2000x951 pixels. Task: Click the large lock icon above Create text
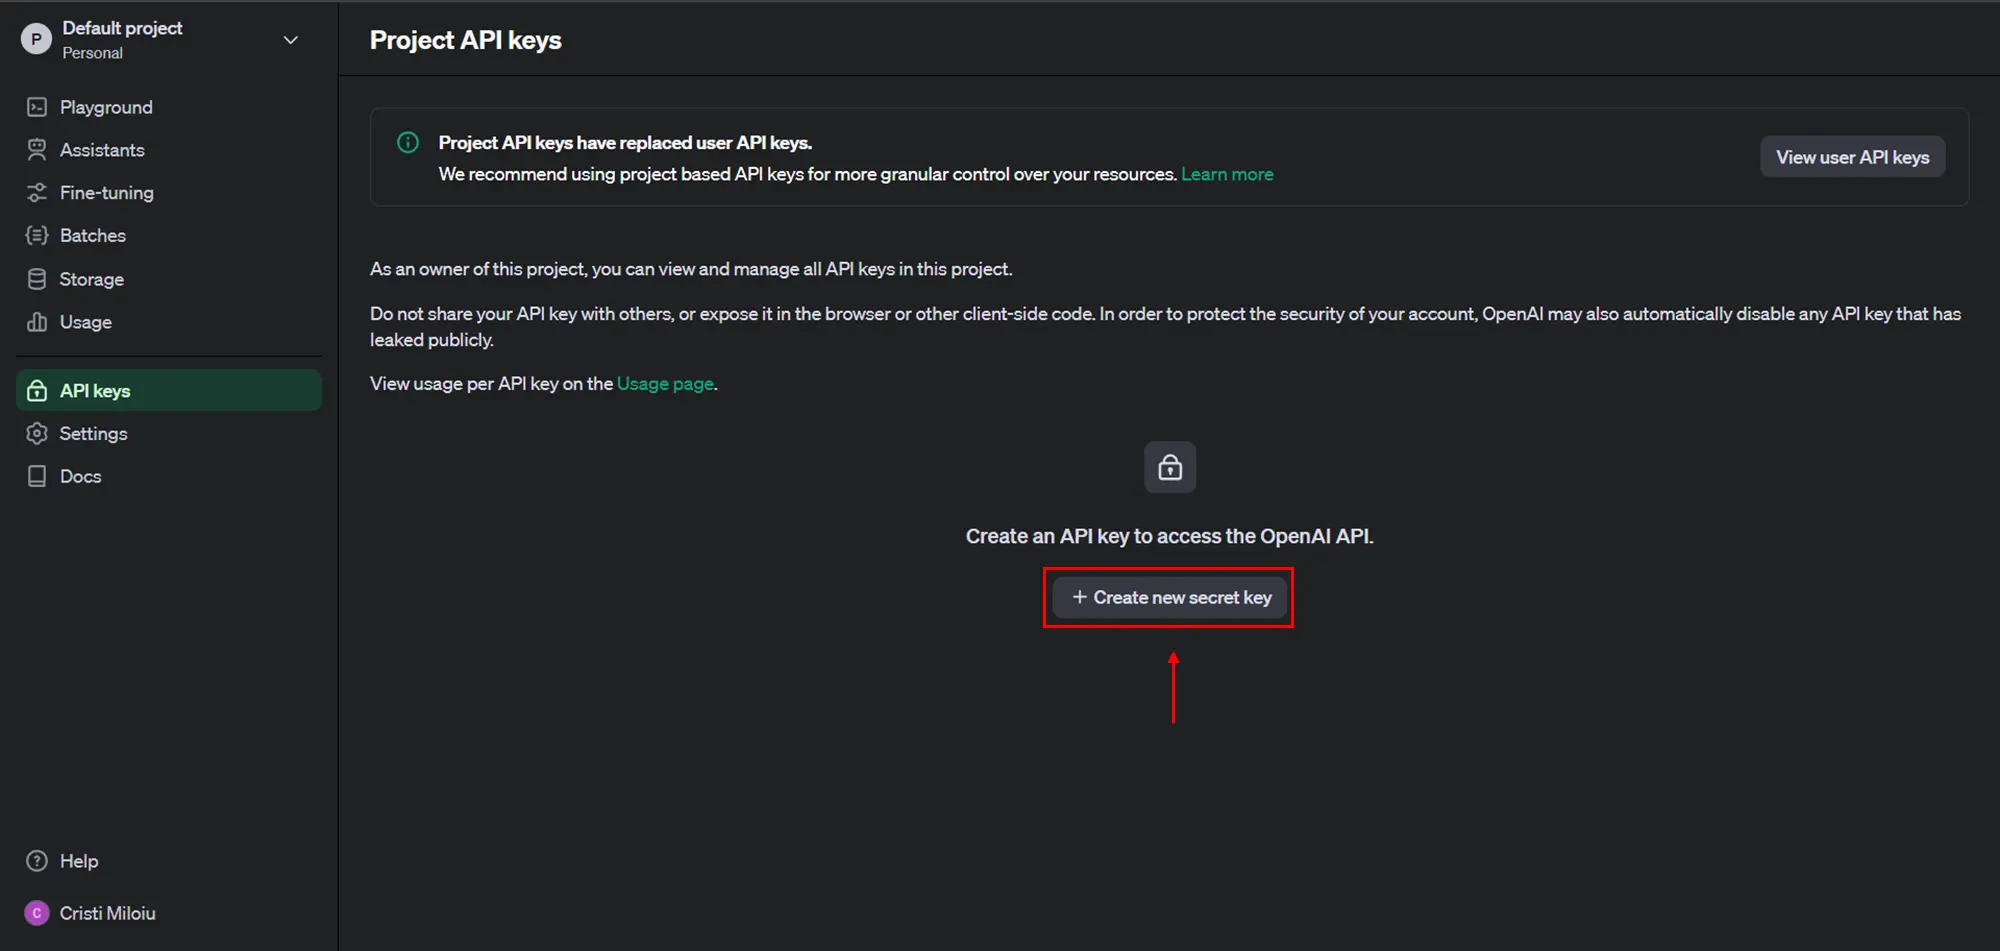[1170, 467]
